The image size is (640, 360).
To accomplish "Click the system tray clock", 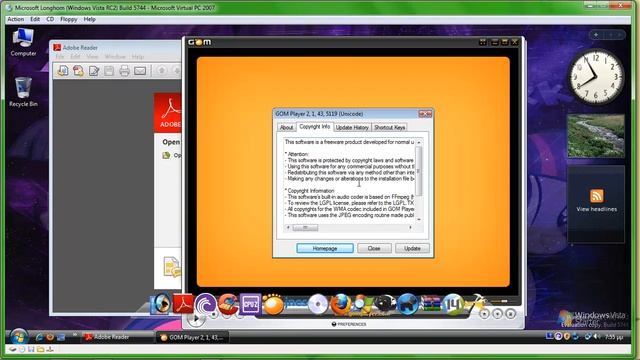I will (x=614, y=337).
